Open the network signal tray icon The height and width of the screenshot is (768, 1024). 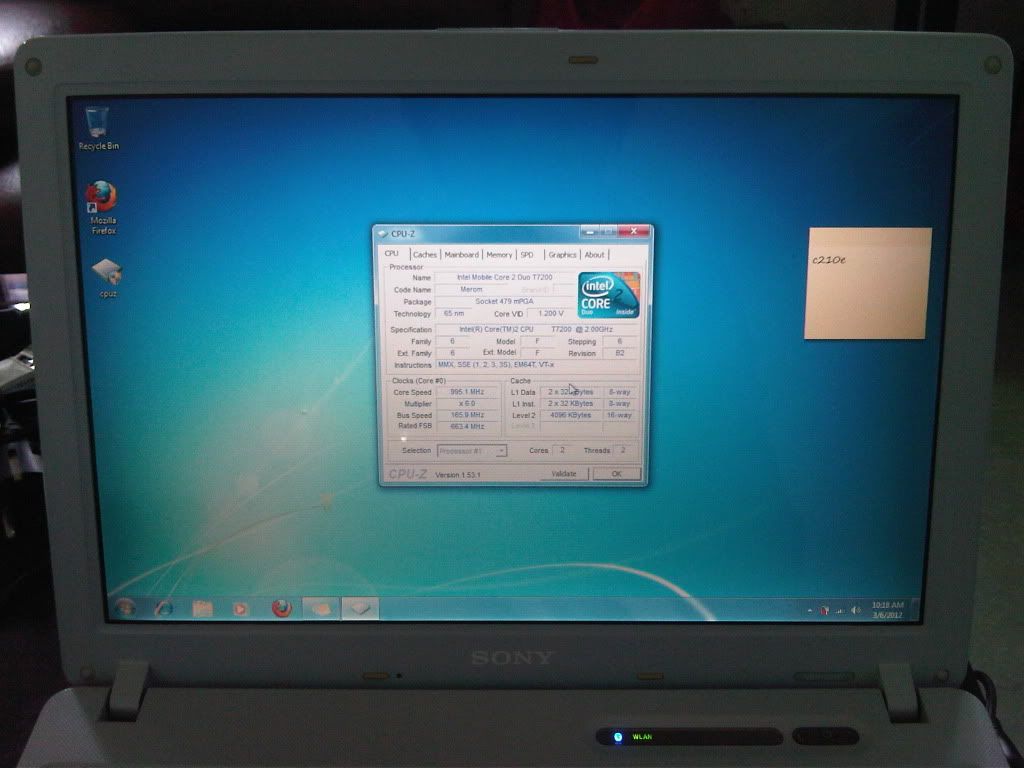840,611
